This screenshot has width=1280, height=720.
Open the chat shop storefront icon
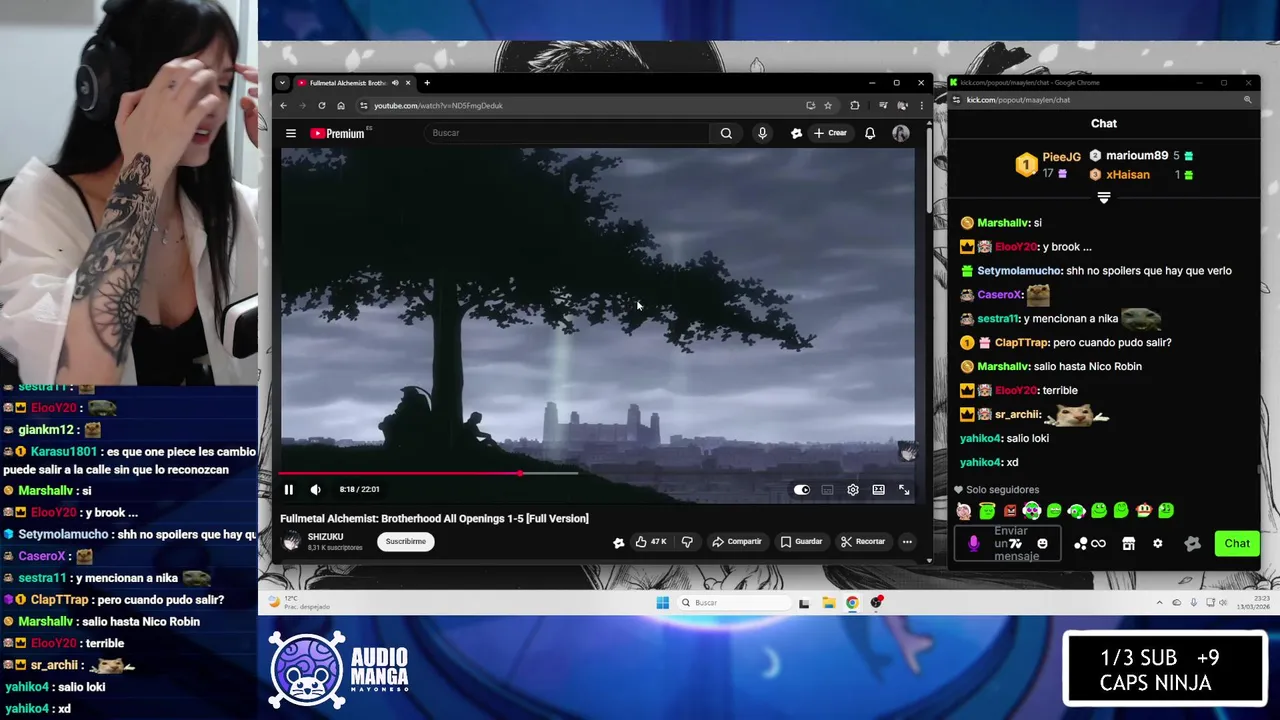[x=1129, y=544]
